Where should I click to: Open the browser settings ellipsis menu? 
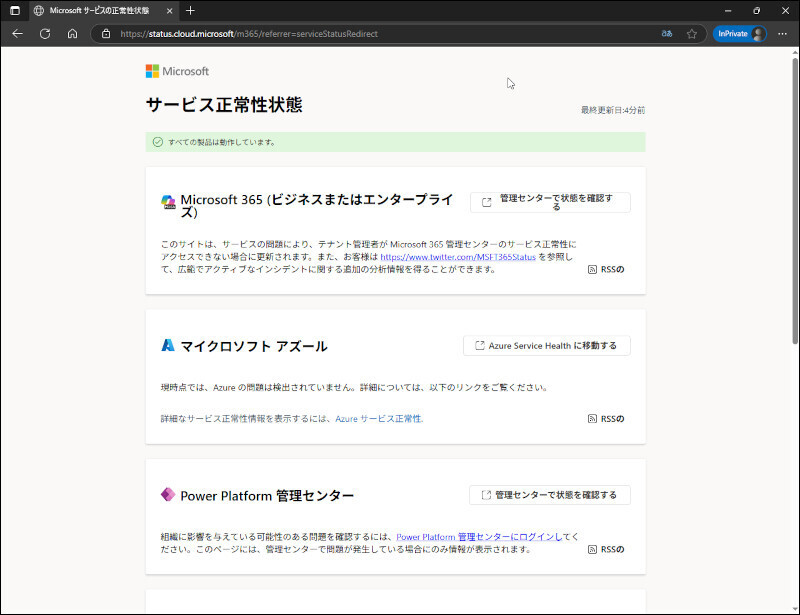[x=782, y=34]
